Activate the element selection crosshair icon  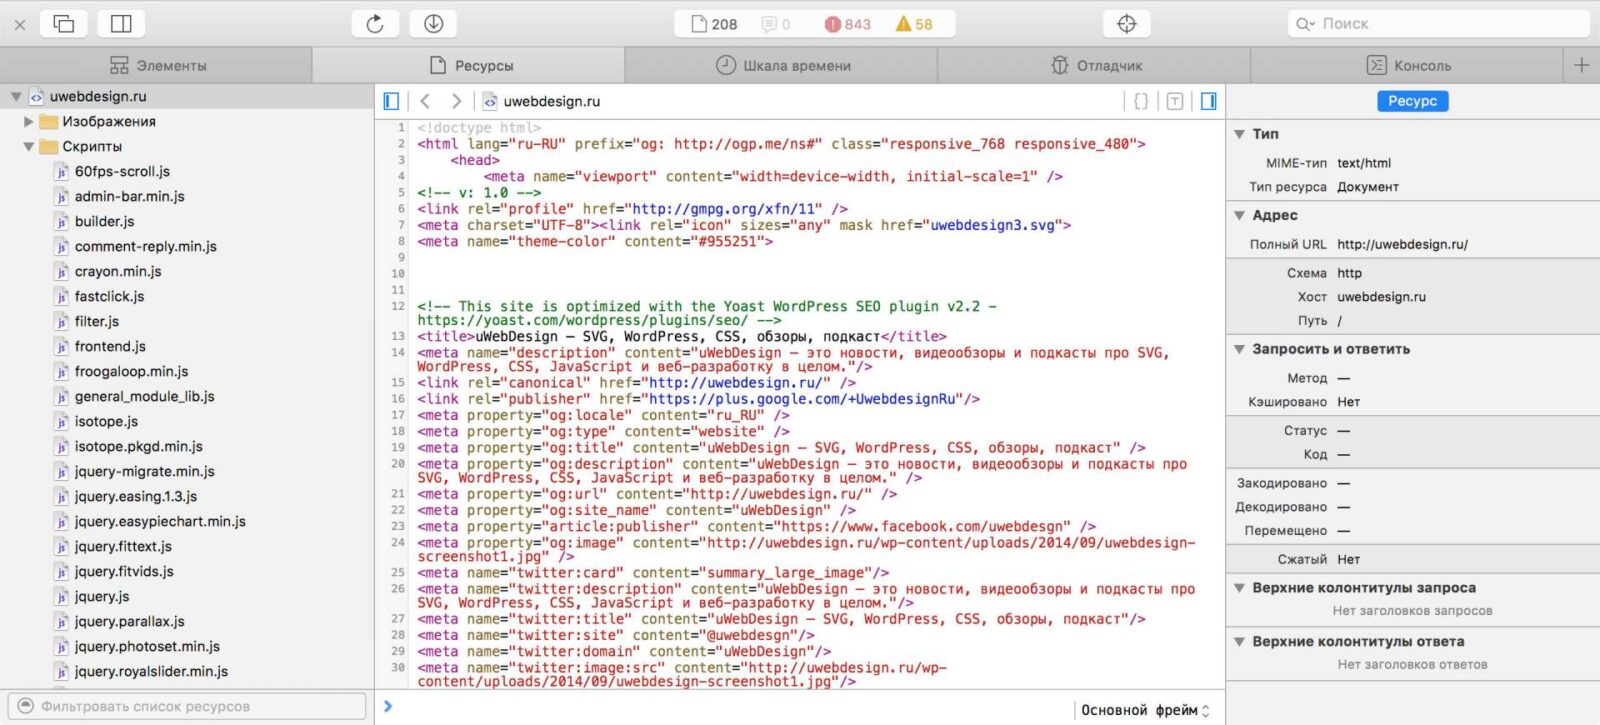[1126, 24]
